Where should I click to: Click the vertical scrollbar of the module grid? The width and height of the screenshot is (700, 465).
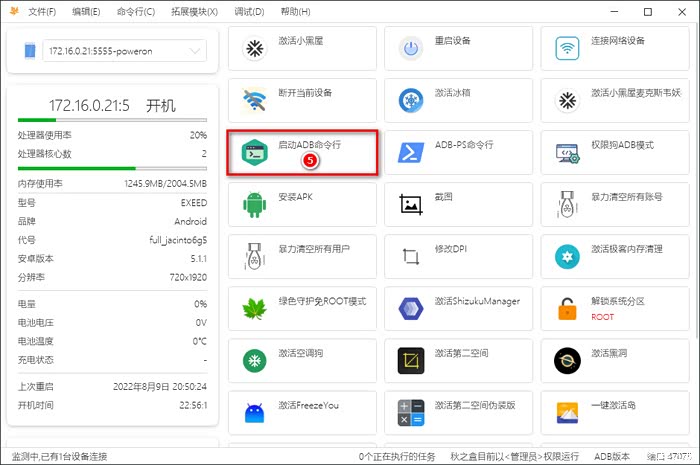point(696,183)
